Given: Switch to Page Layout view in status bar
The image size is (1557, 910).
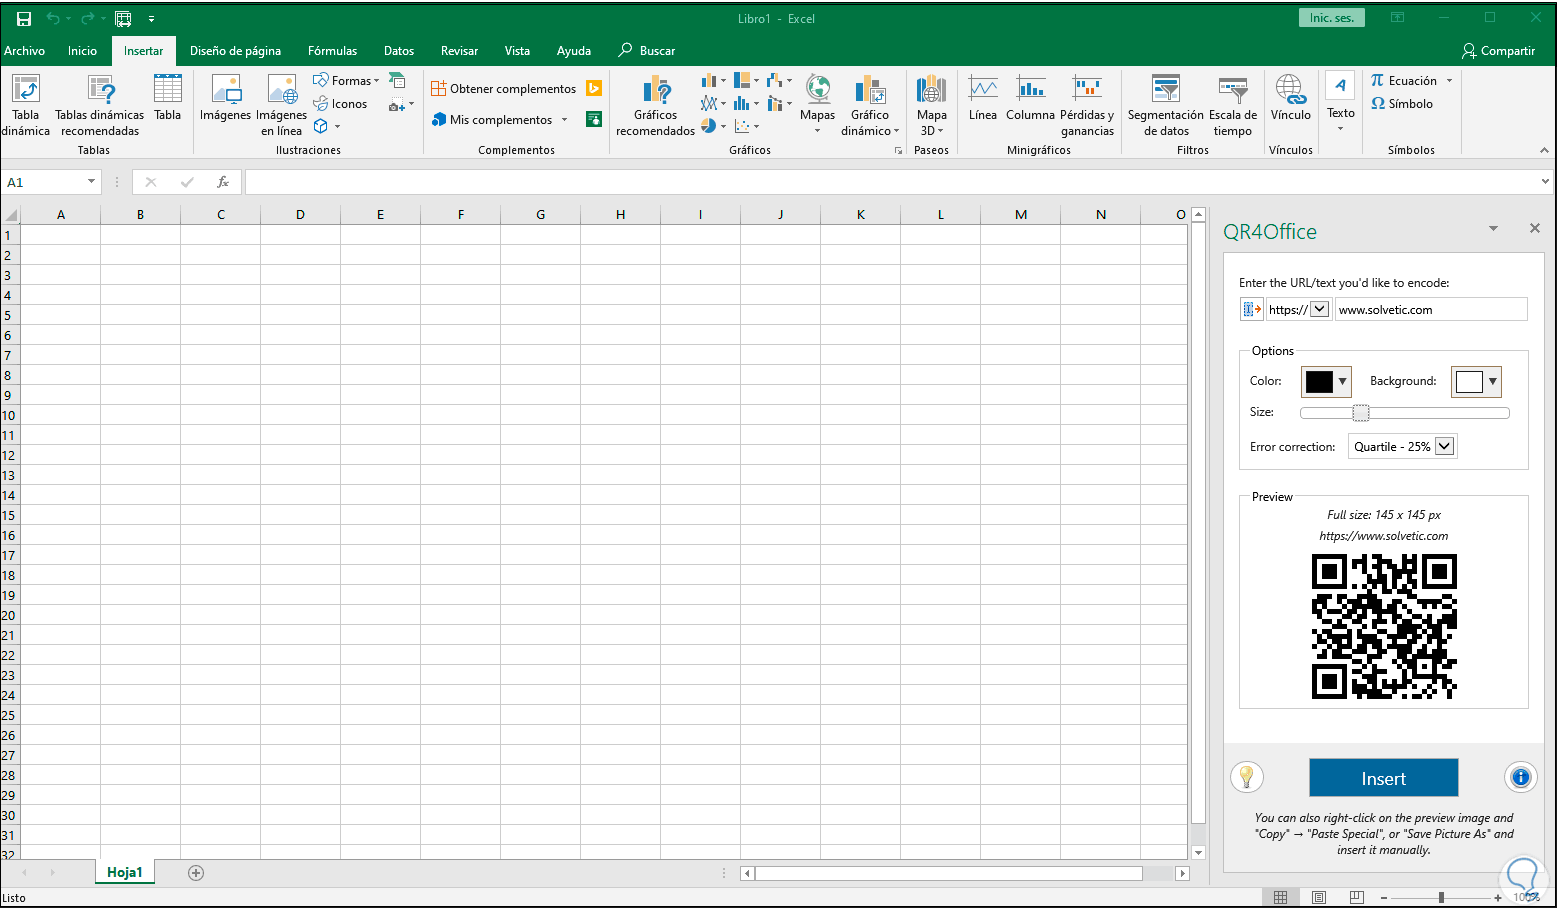Looking at the screenshot, I should click(x=1319, y=897).
